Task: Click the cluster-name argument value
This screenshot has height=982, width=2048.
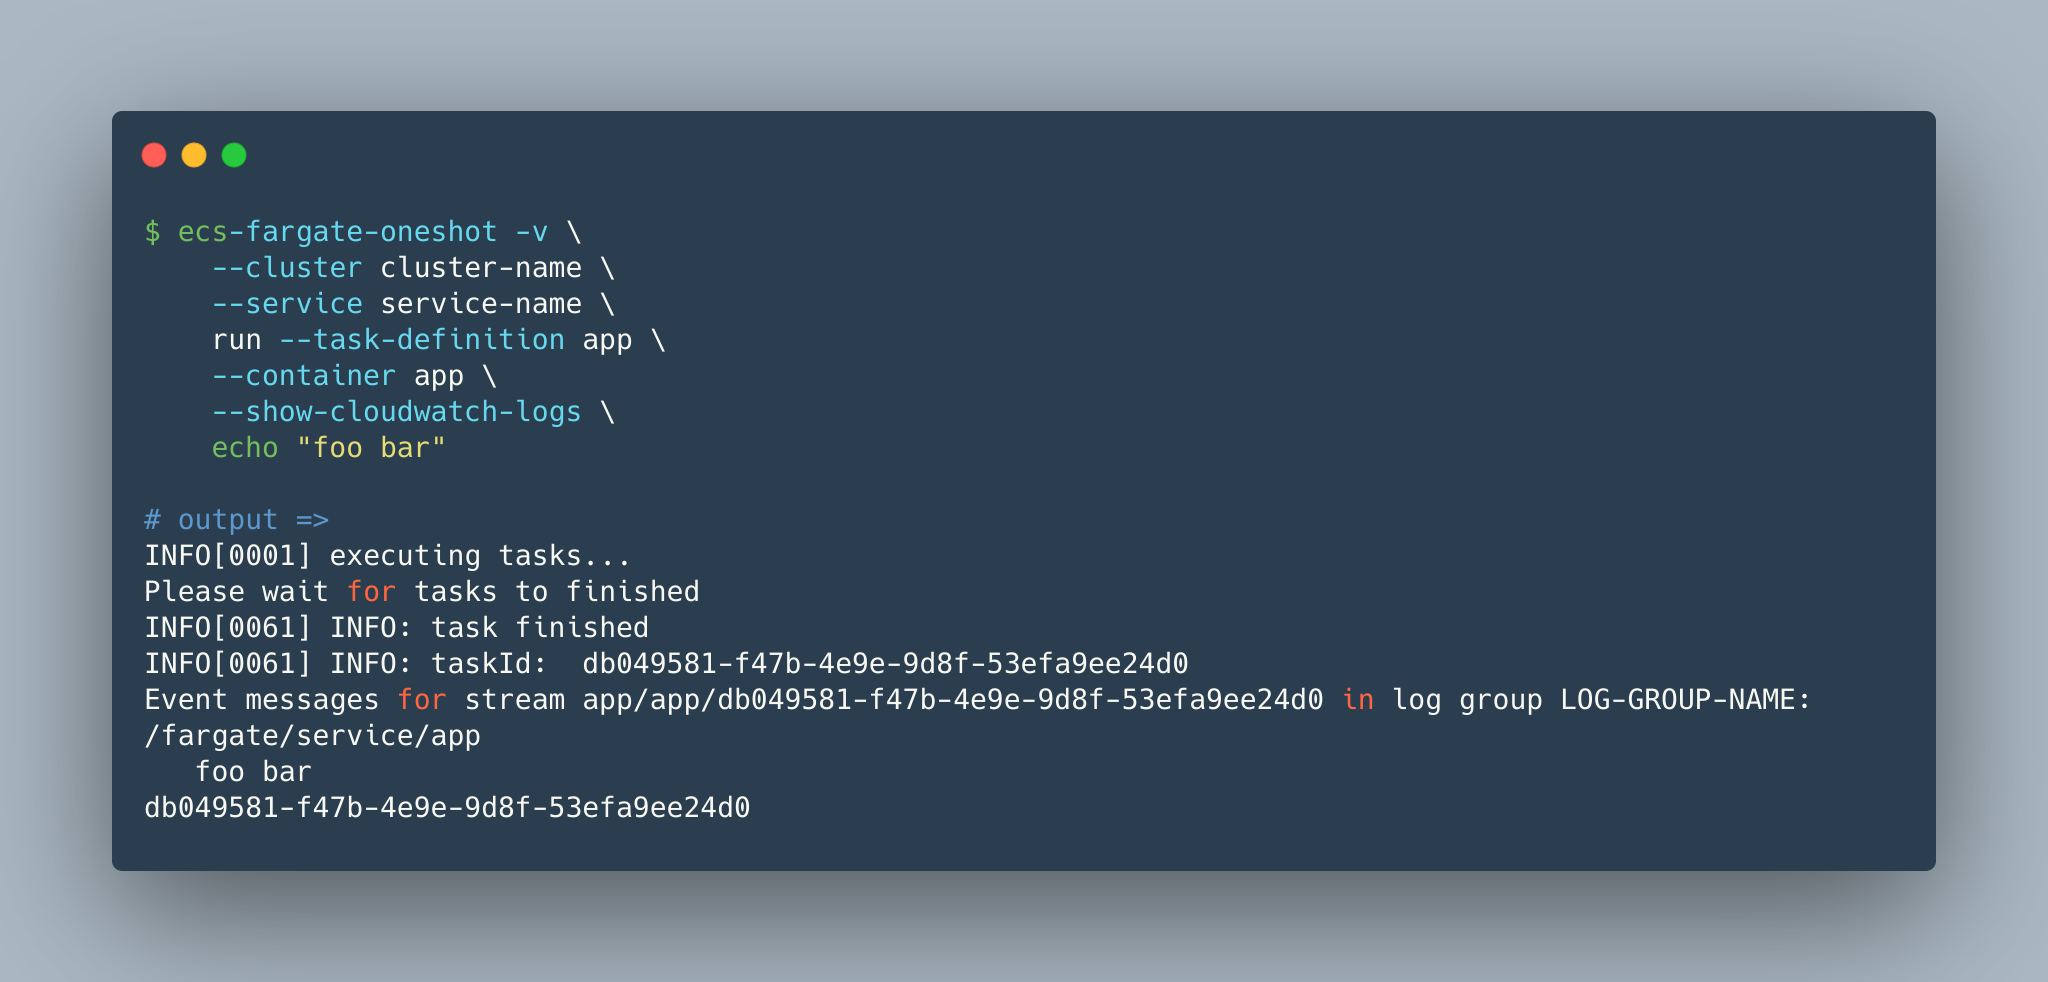Action: pos(480,268)
